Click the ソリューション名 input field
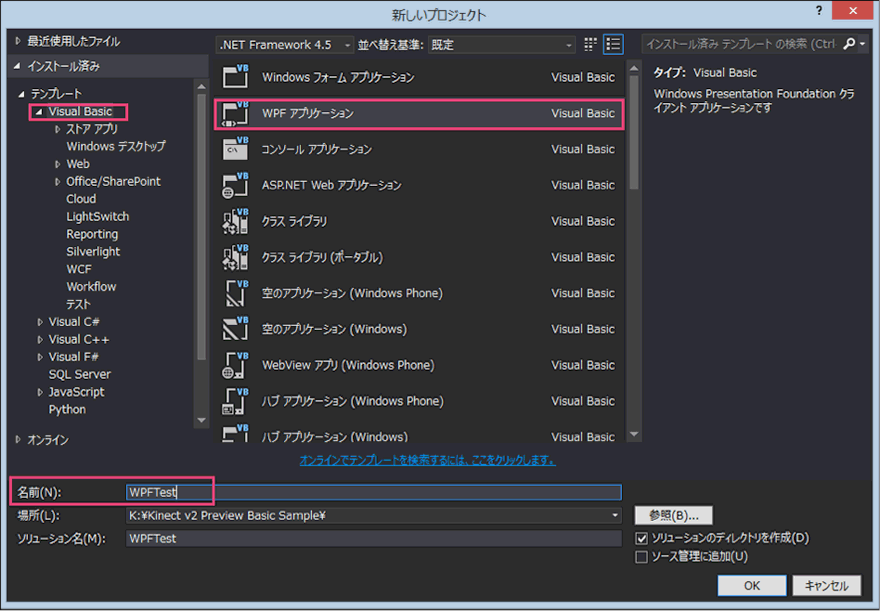This screenshot has height=611, width=880. click(x=374, y=539)
